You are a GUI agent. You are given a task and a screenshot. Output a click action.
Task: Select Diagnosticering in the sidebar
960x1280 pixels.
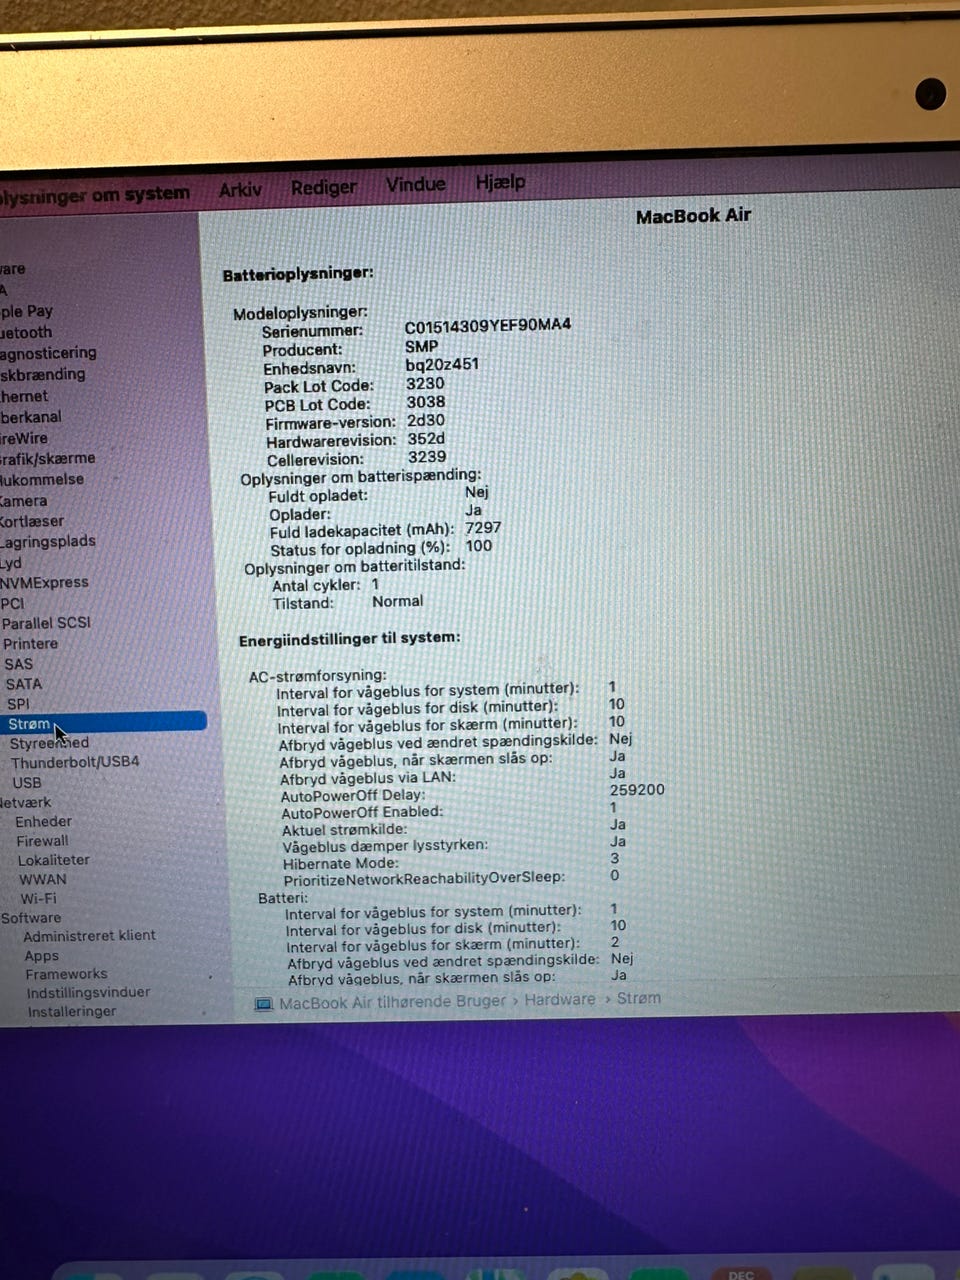point(48,353)
